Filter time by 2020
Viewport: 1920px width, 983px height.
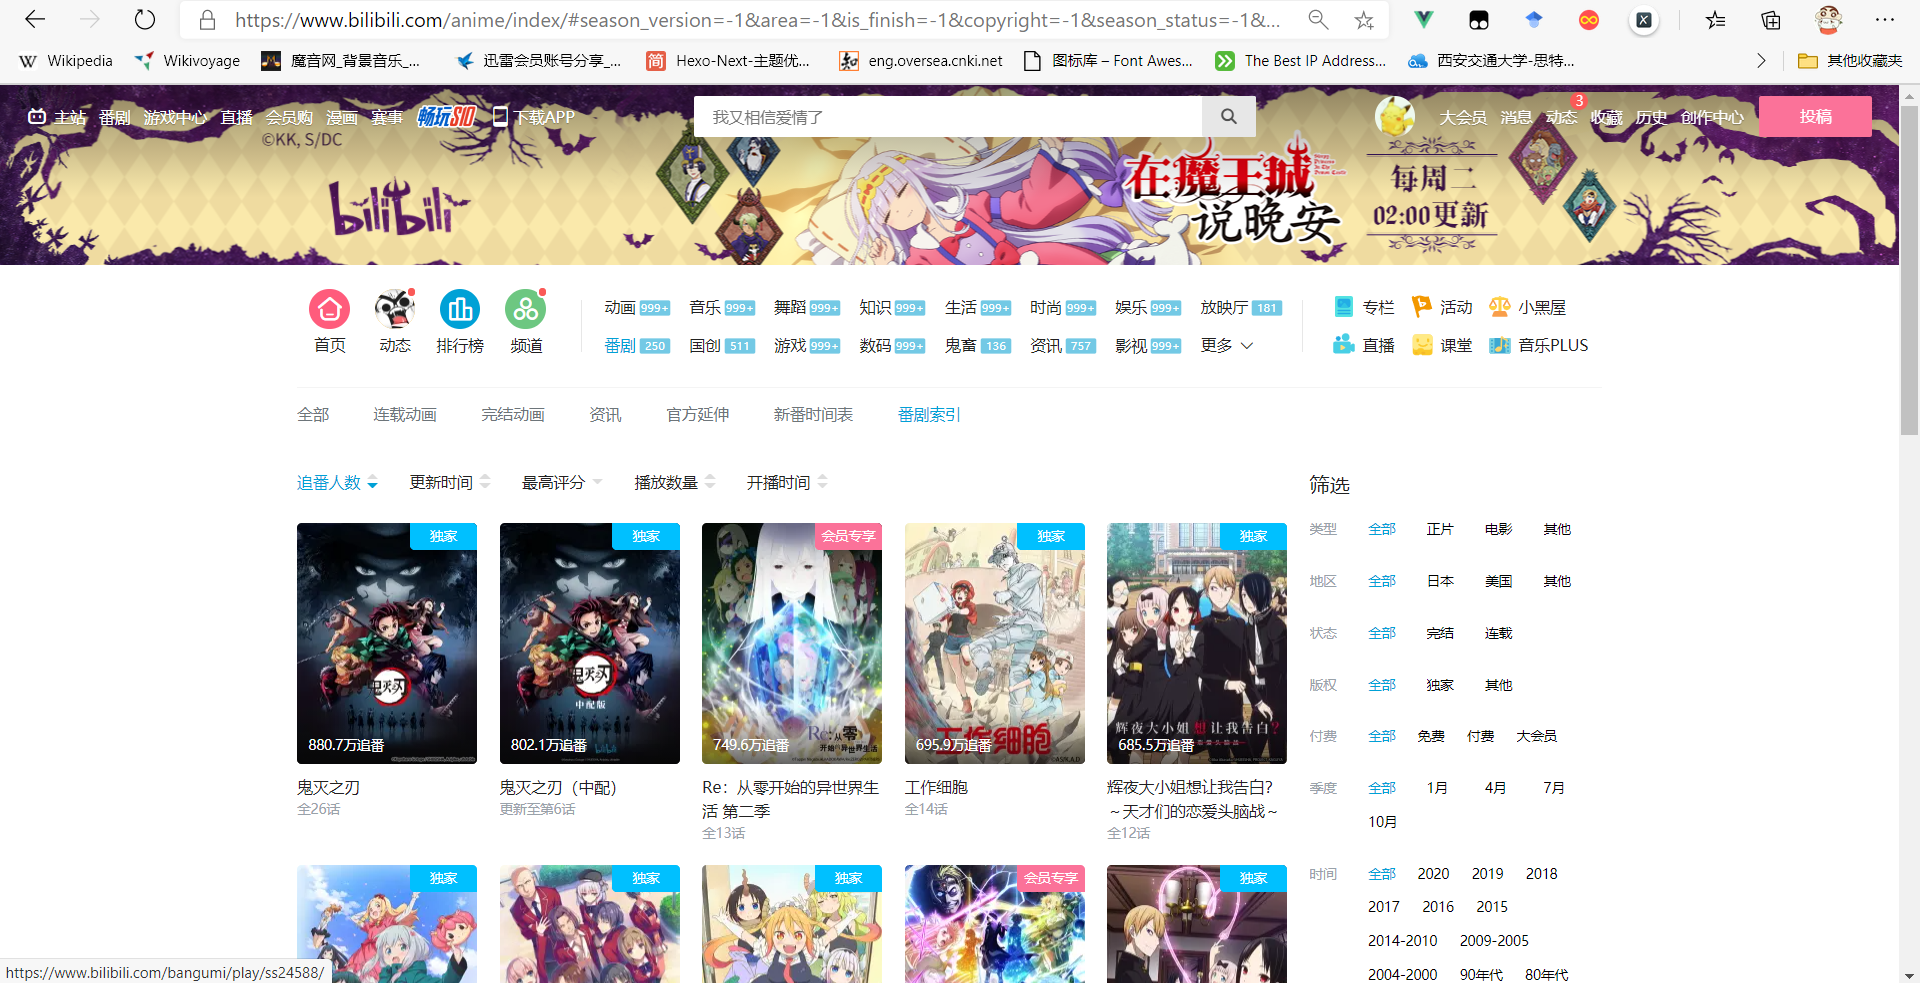[x=1433, y=874]
